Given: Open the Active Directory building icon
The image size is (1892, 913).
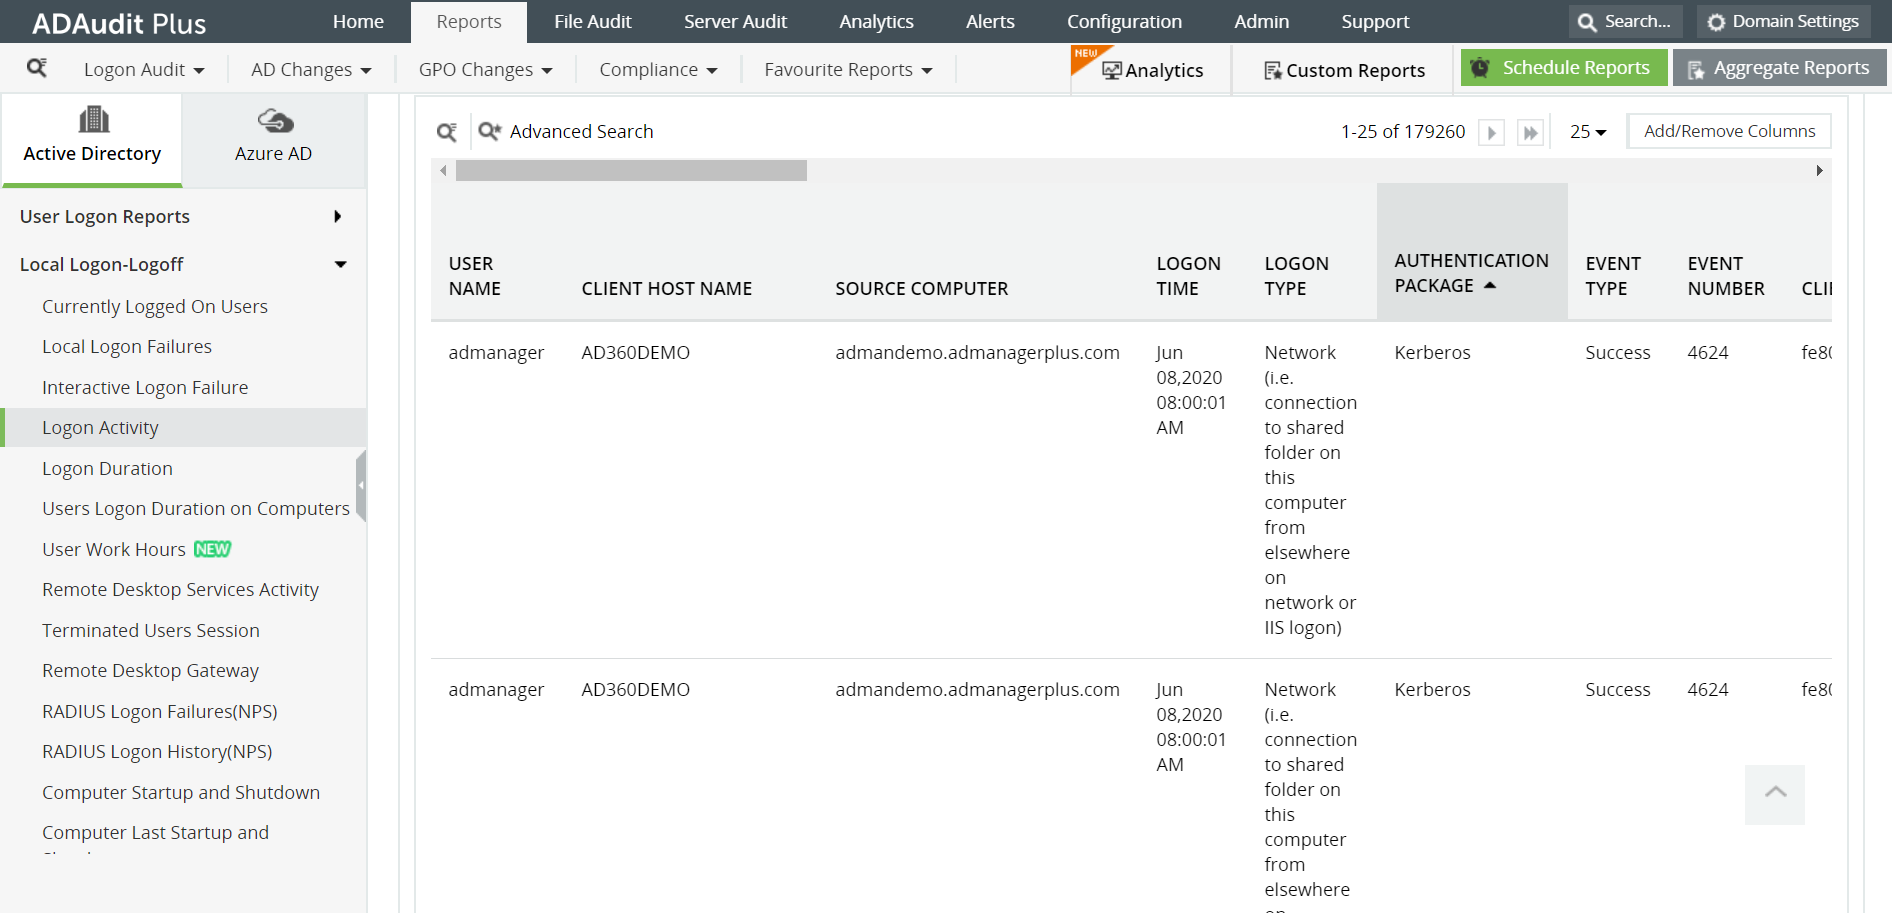Looking at the screenshot, I should point(93,120).
